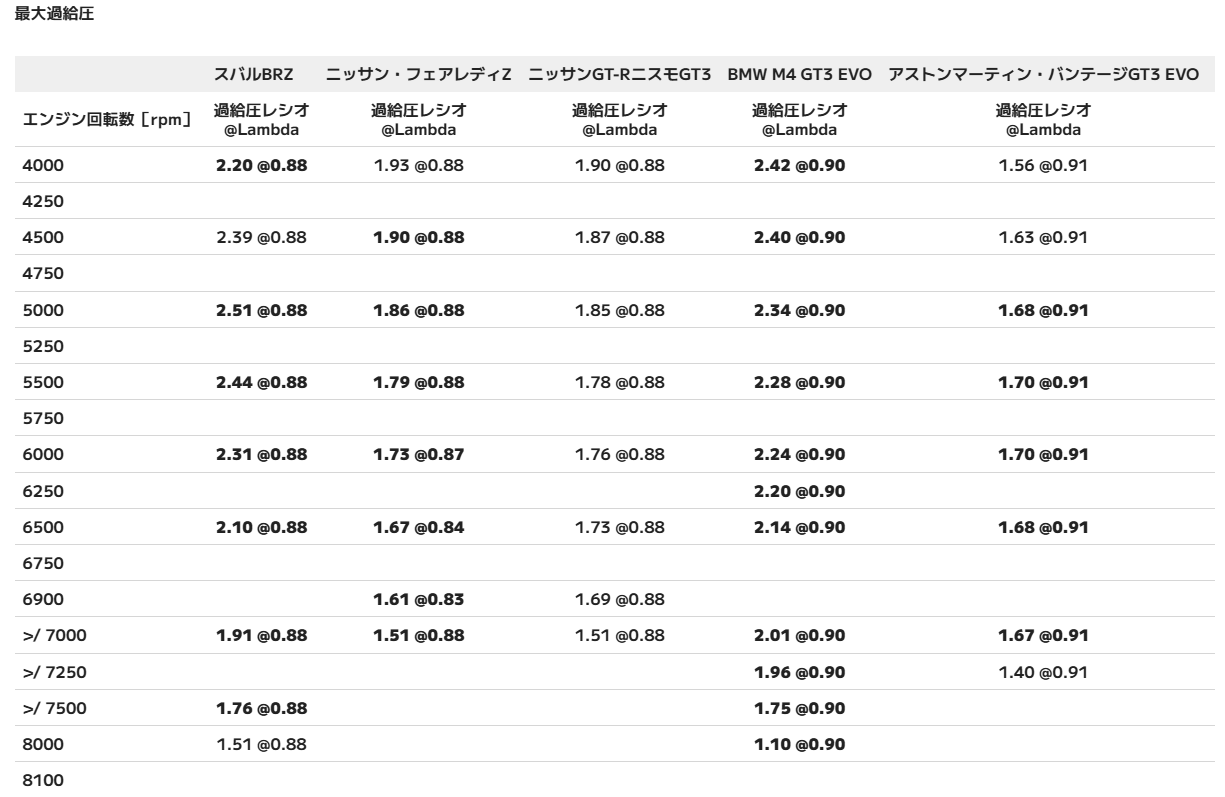
Task: Select the 2.42 @0.90 BMW cell
Action: [800, 165]
